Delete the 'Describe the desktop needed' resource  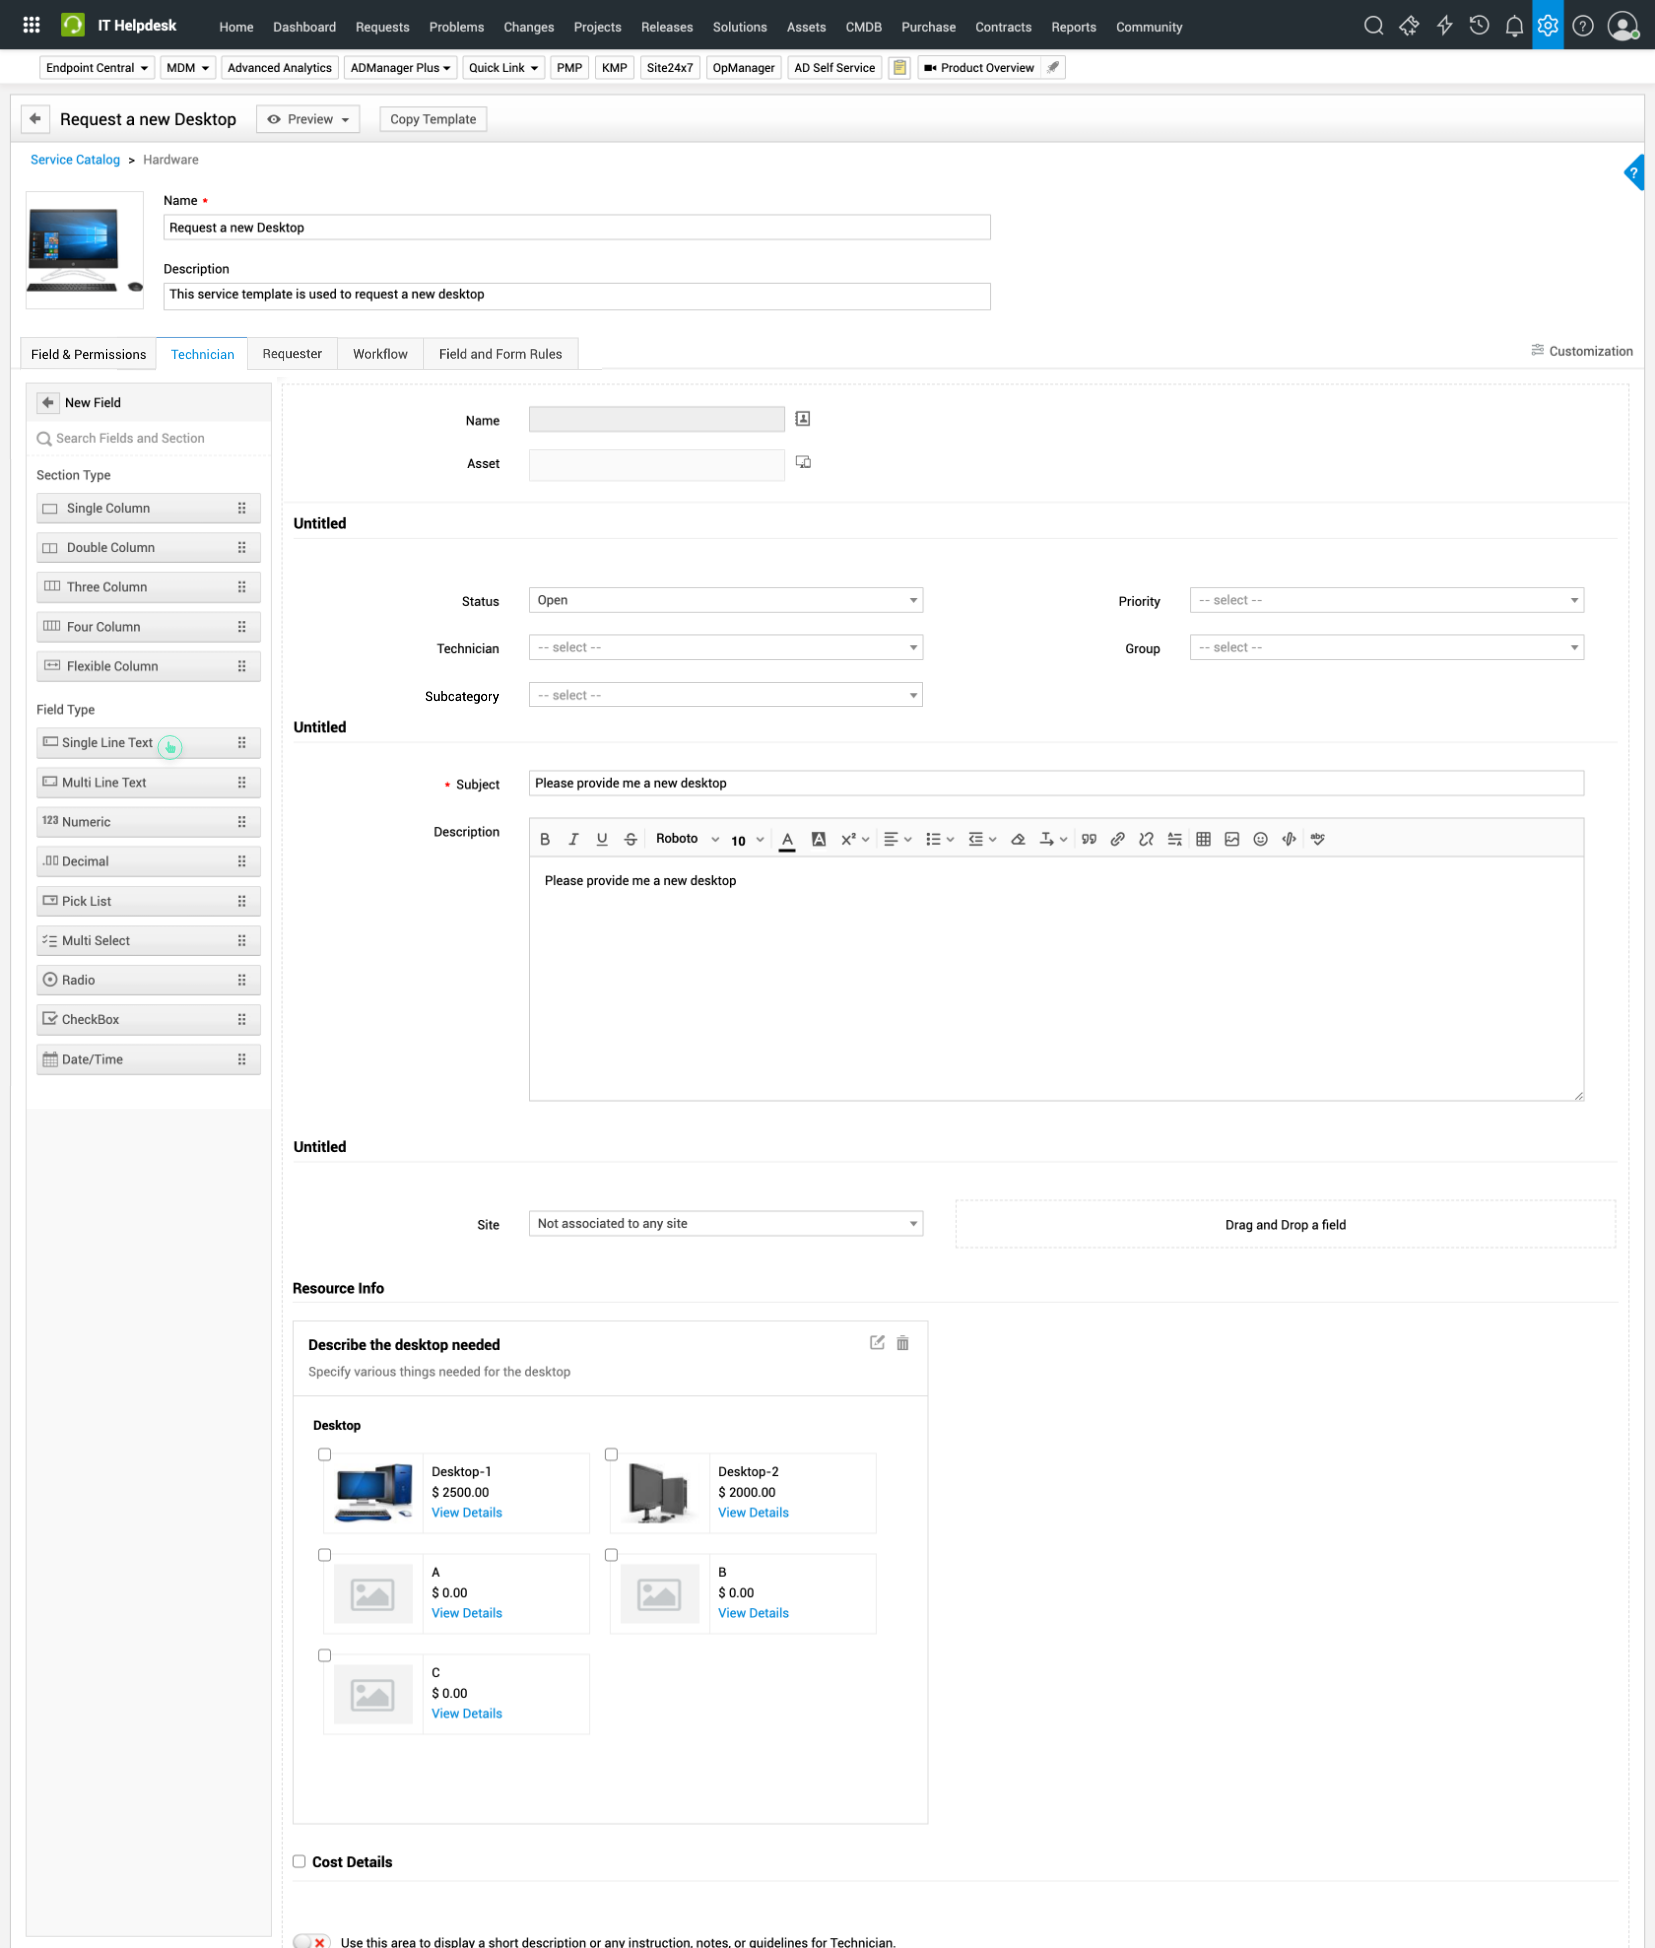point(902,1343)
